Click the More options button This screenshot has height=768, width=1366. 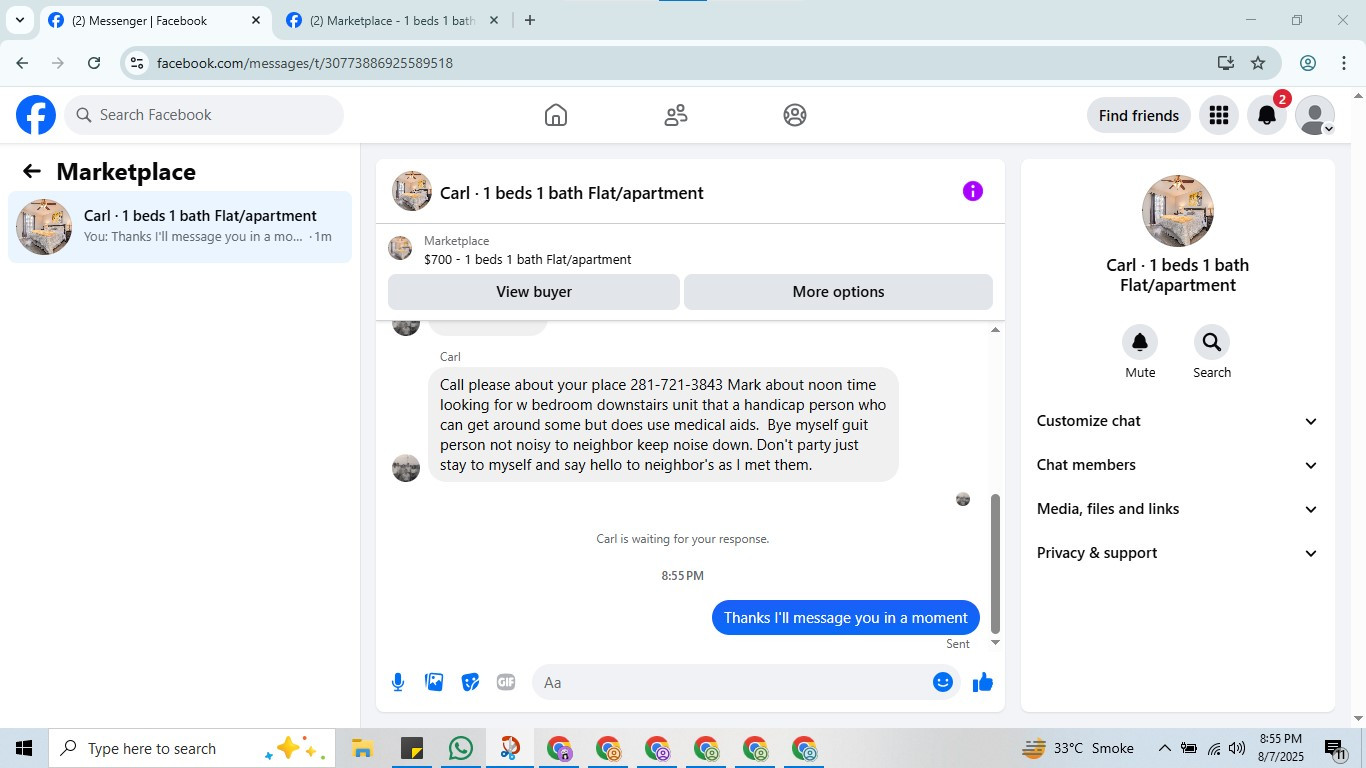pyautogui.click(x=838, y=292)
